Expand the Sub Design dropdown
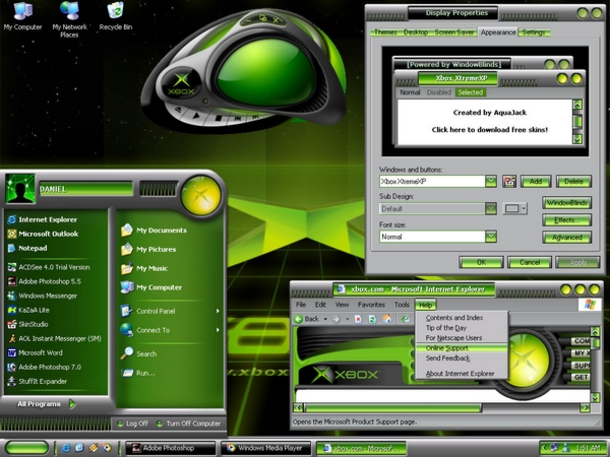 pyautogui.click(x=491, y=208)
